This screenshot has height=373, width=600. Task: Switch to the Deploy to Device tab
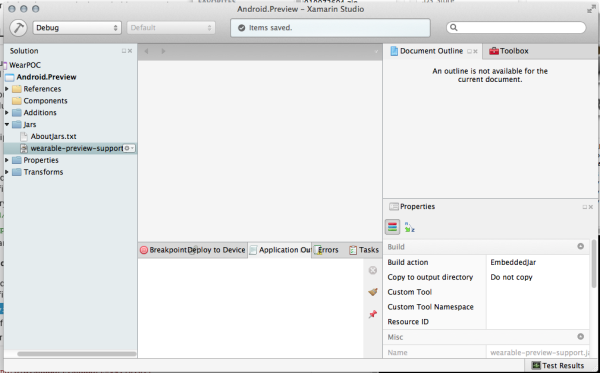[217, 250]
